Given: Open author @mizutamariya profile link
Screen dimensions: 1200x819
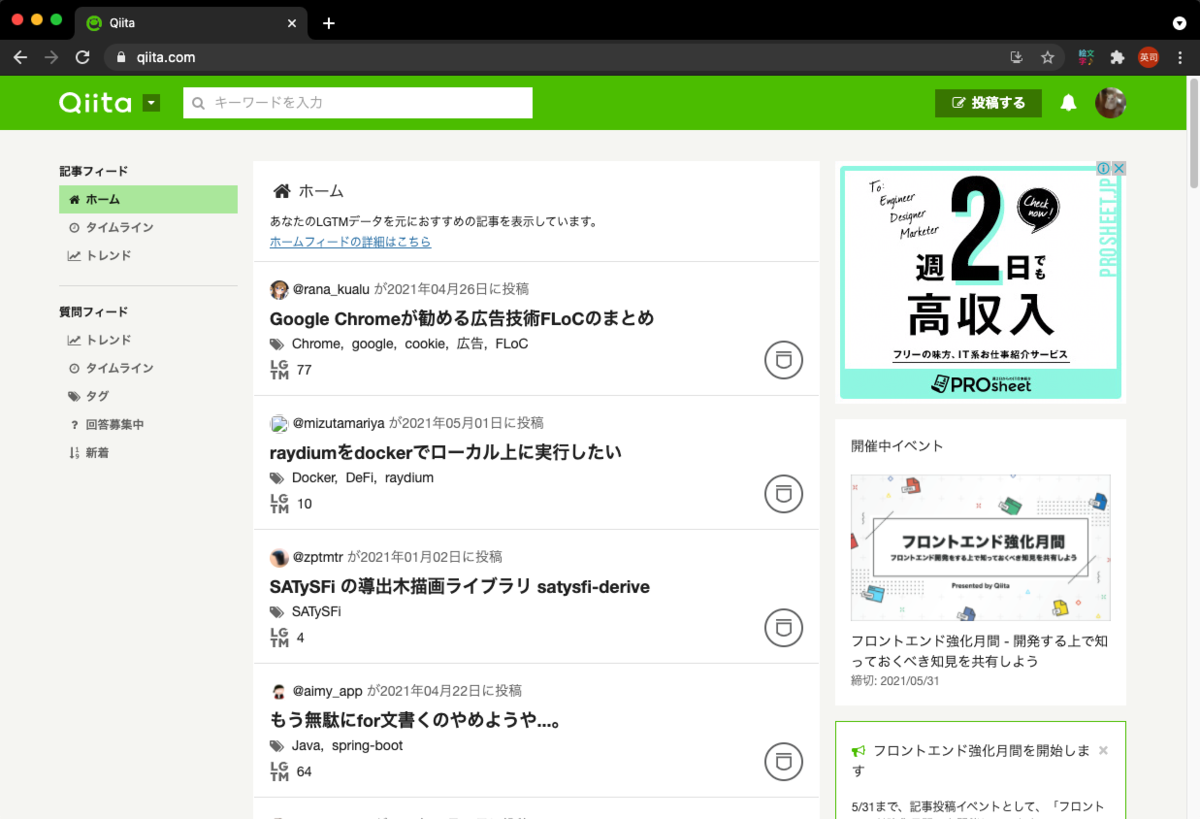Looking at the screenshot, I should pos(338,423).
